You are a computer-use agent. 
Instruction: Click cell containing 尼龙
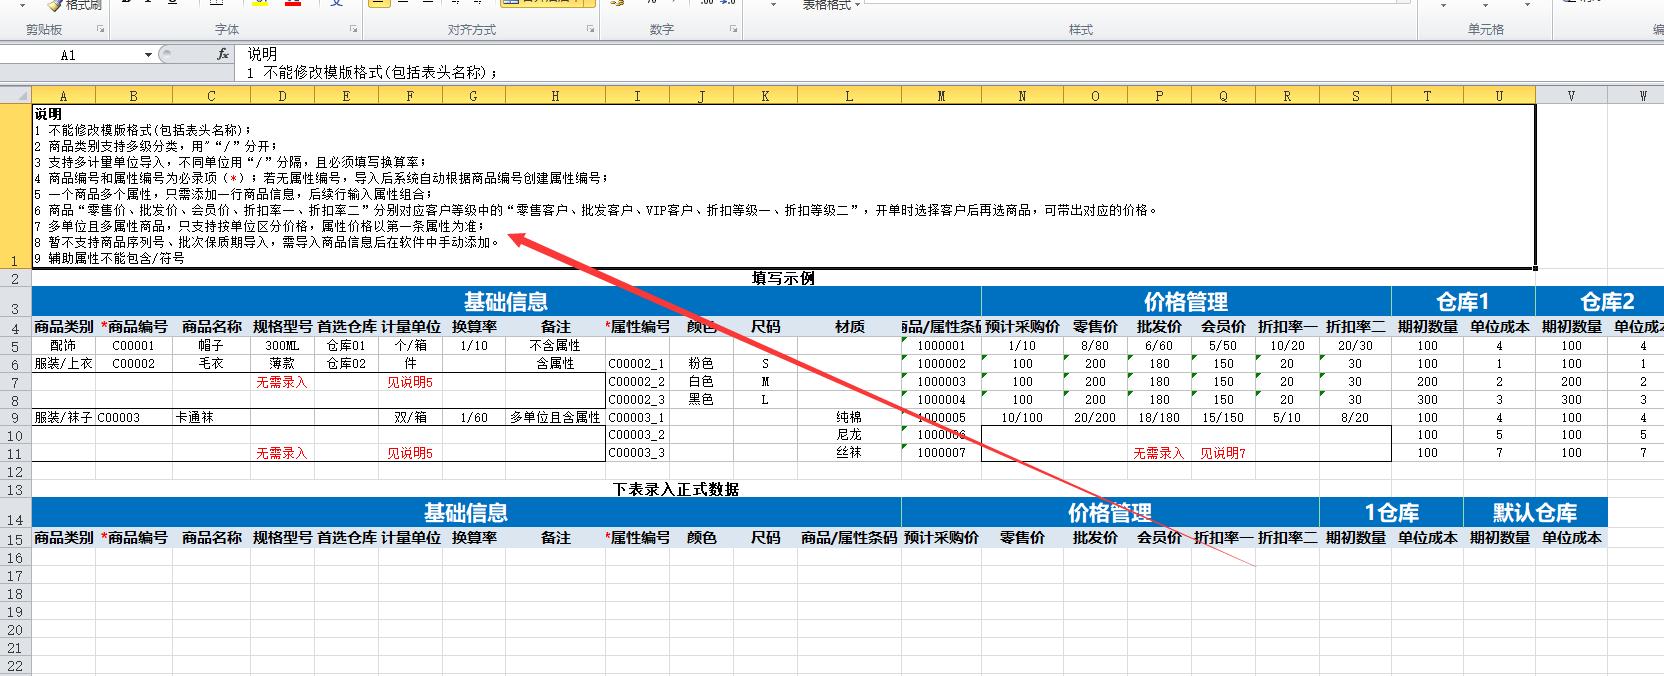849,435
